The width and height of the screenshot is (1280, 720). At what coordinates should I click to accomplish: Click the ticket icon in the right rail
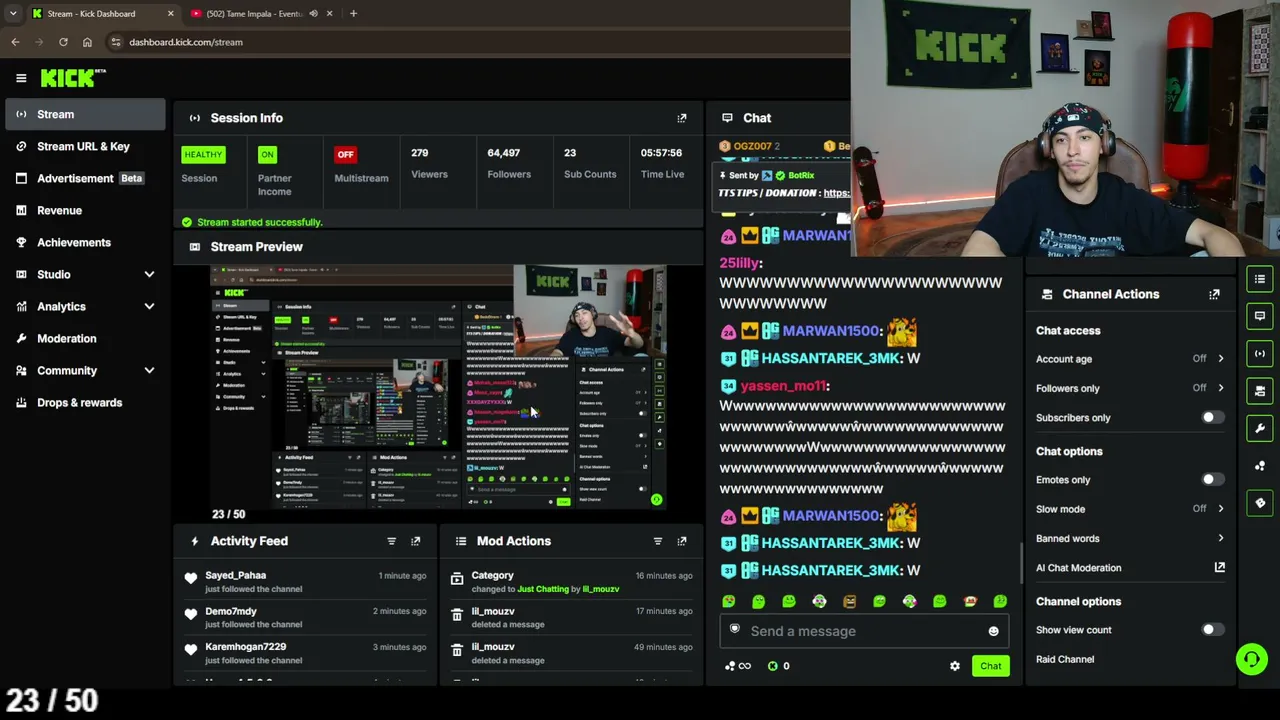[x=1260, y=503]
